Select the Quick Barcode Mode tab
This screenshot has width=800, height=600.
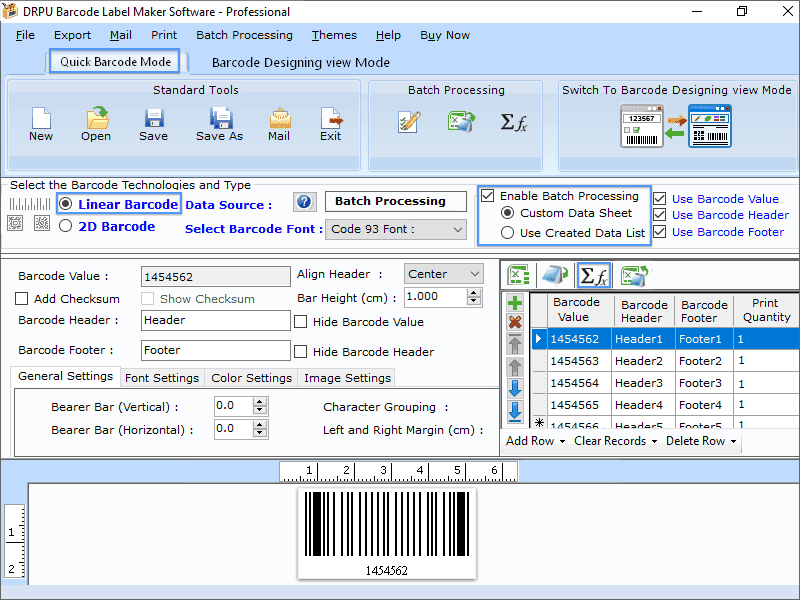click(115, 62)
